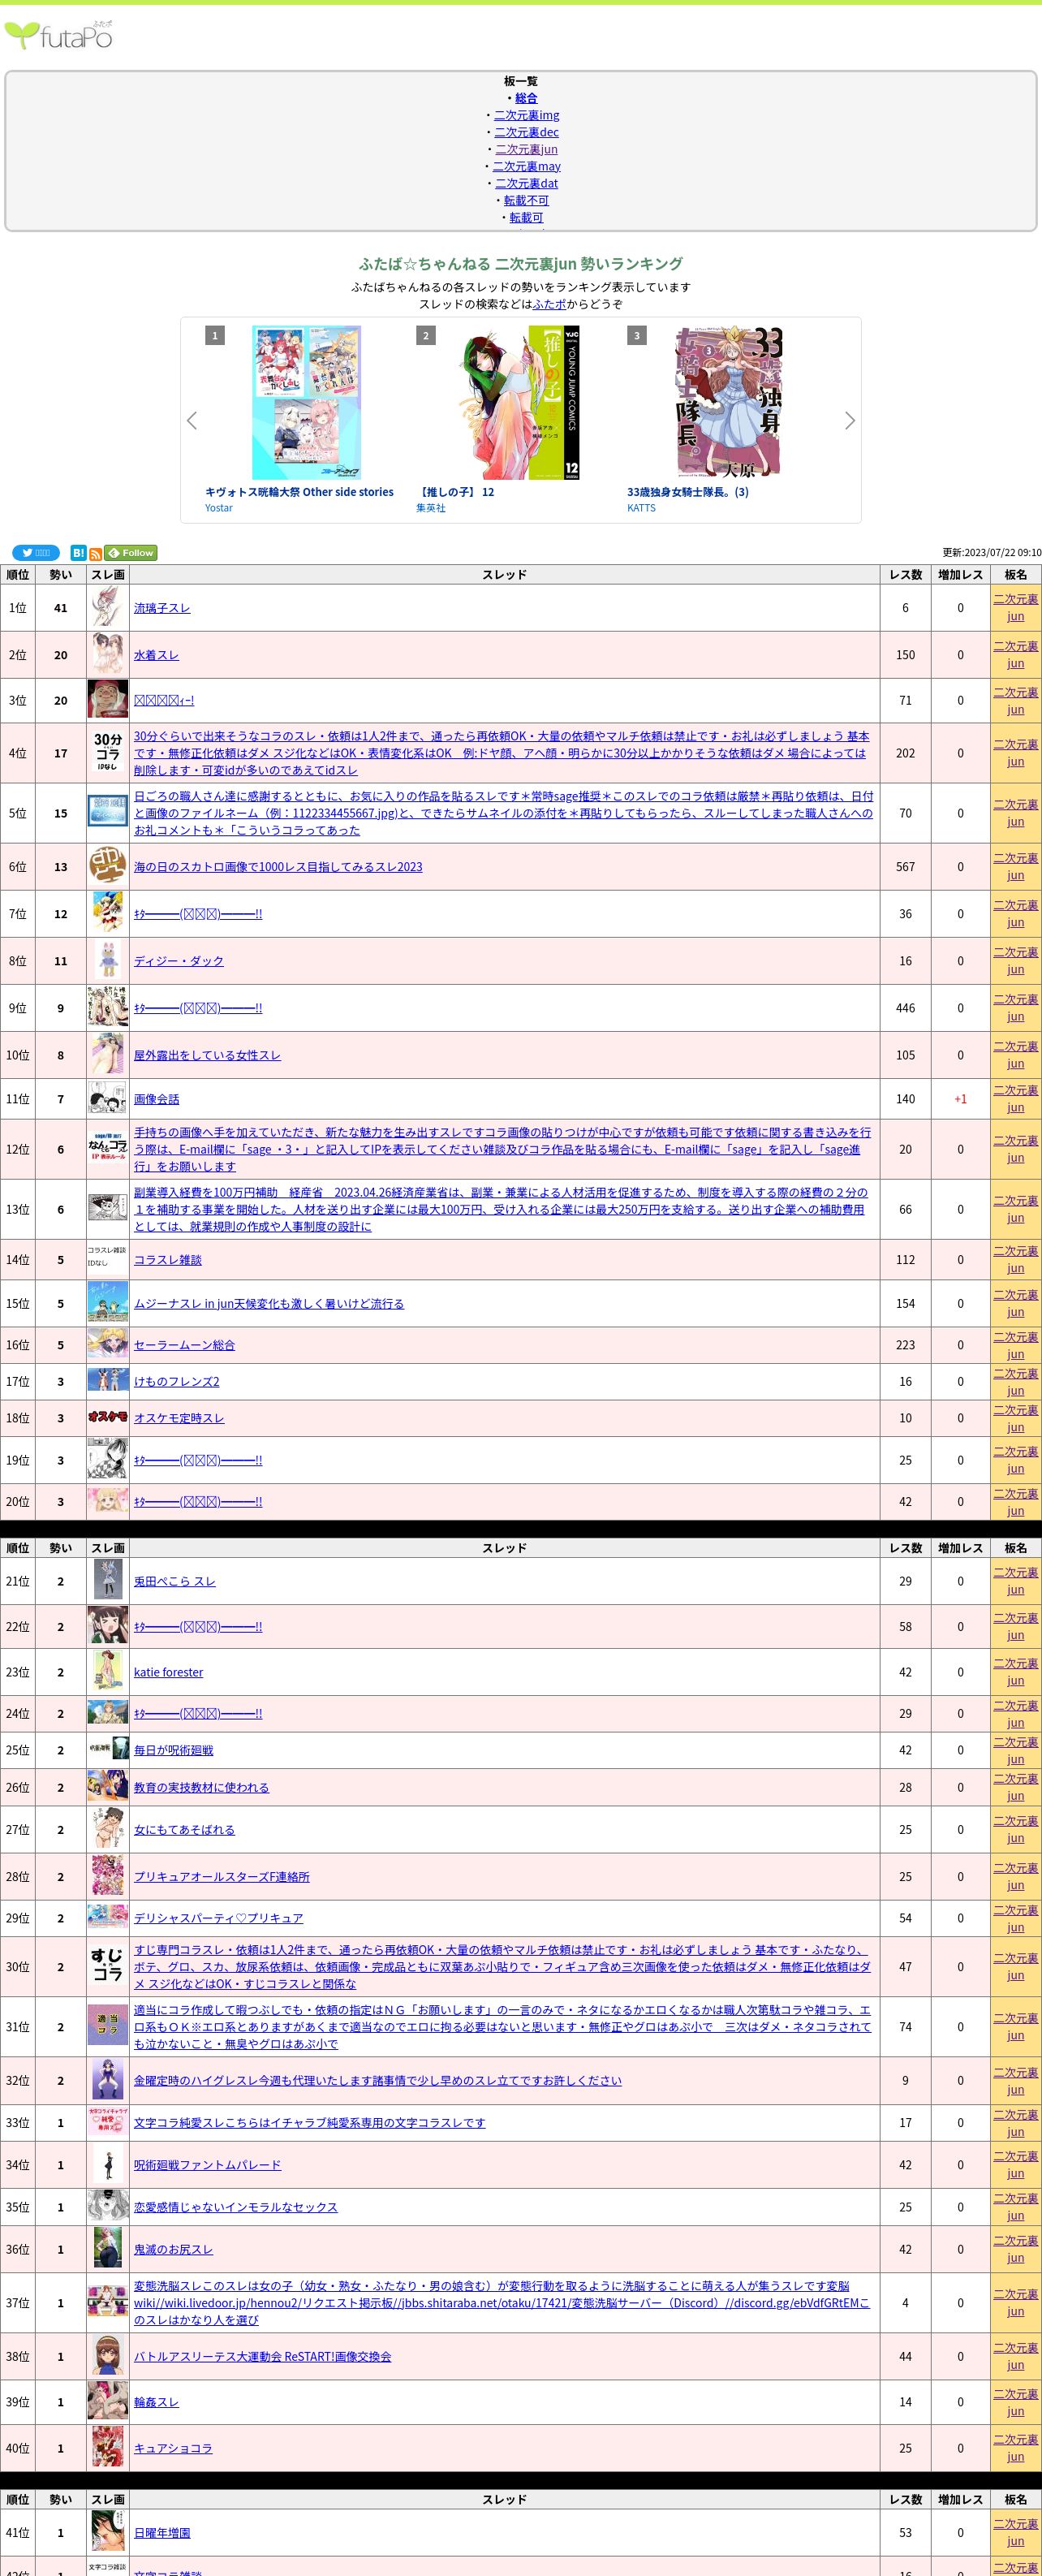
Task: Open the 日曜年増園 thread at rank 41
Action: pyautogui.click(x=162, y=2533)
